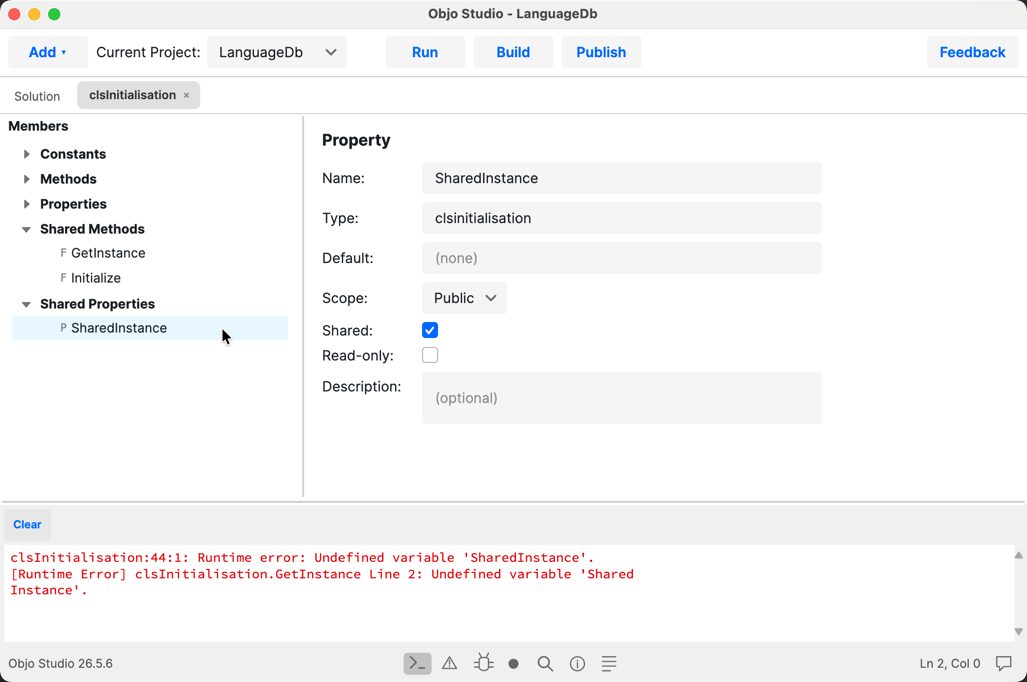Open the chat bubble icon

click(x=1003, y=664)
